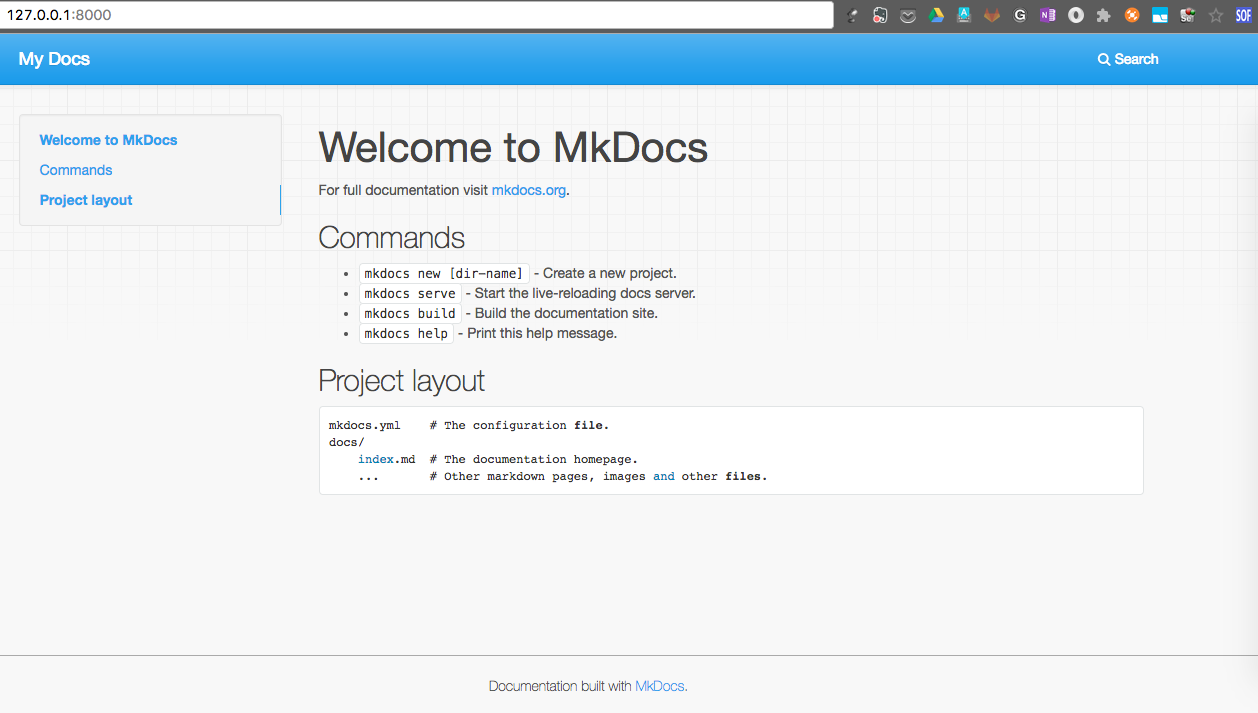The width and height of the screenshot is (1258, 713).
Task: Click 'index.md' in the code block
Action: click(386, 459)
